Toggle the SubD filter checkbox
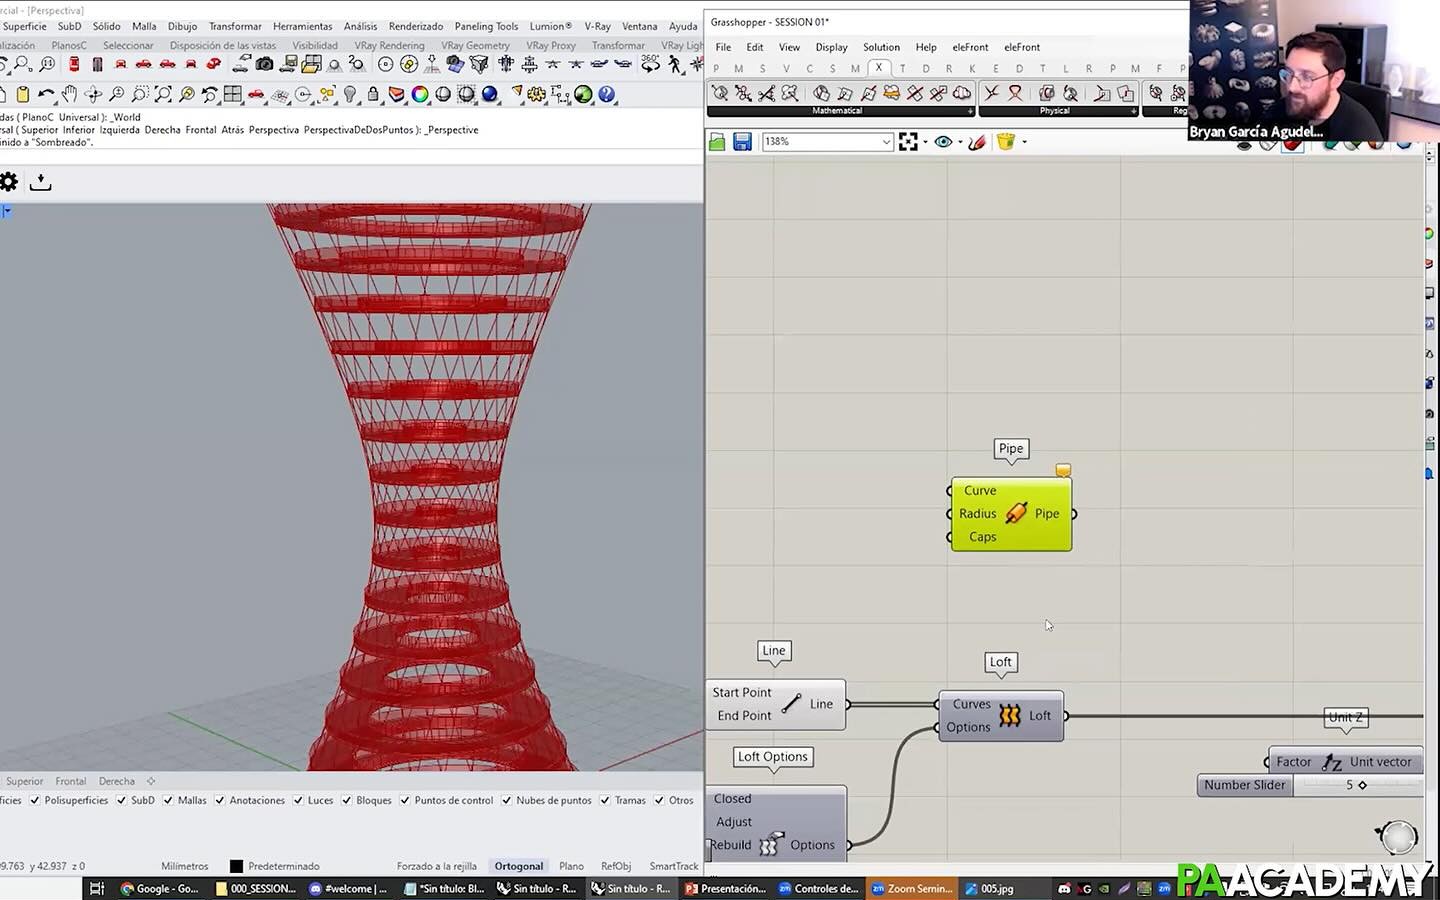Viewport: 1440px width, 900px height. point(121,800)
